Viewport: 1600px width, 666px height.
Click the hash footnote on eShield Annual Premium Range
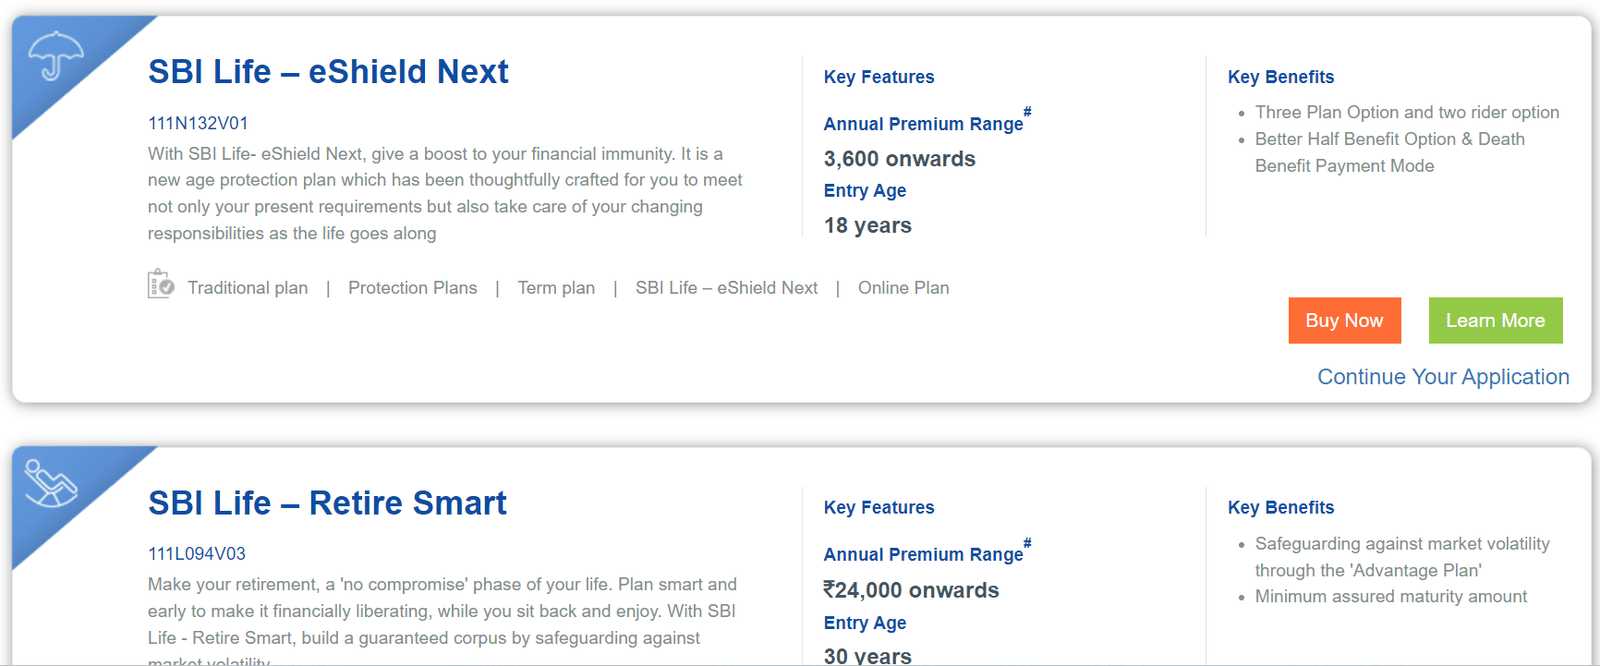[x=1027, y=112]
